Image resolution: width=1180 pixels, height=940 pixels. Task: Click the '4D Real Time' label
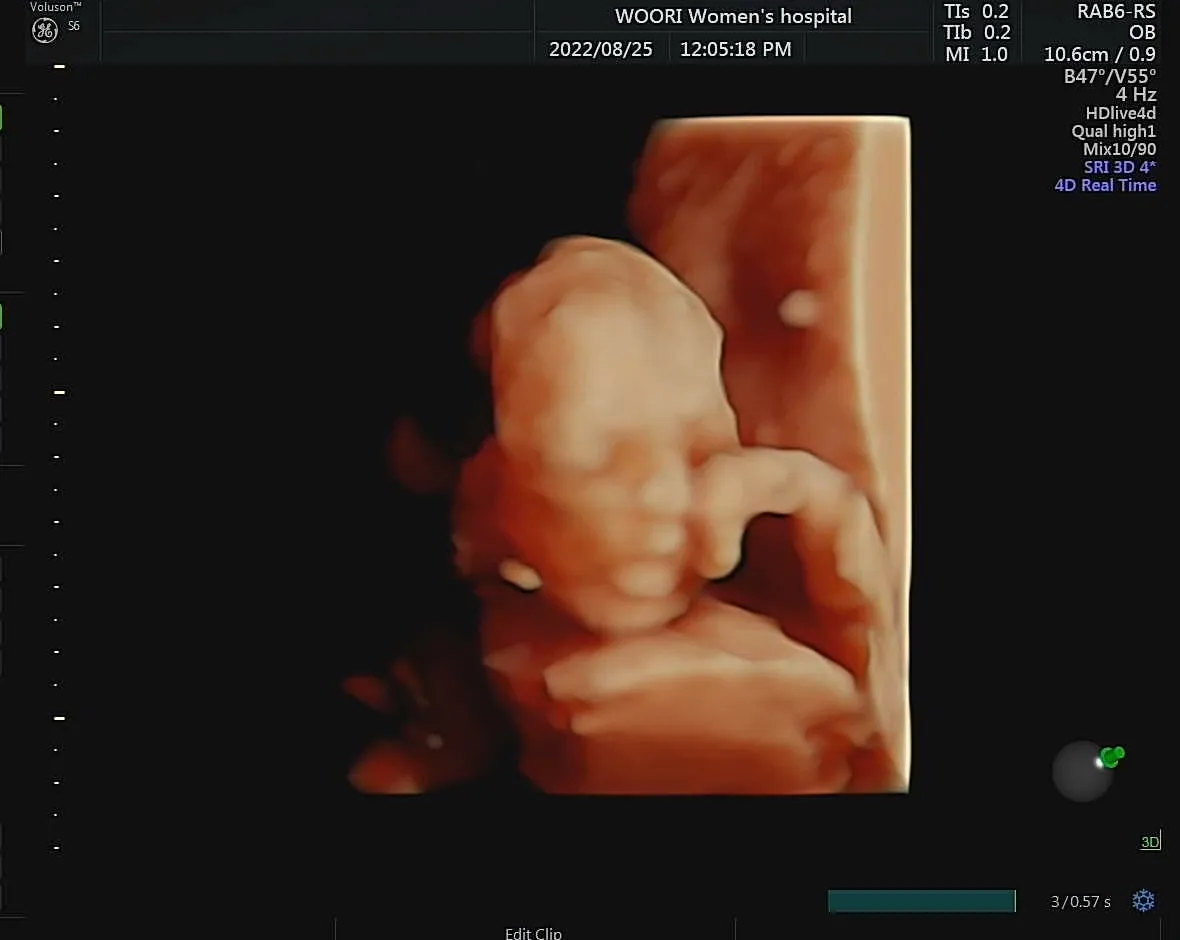(x=1105, y=185)
